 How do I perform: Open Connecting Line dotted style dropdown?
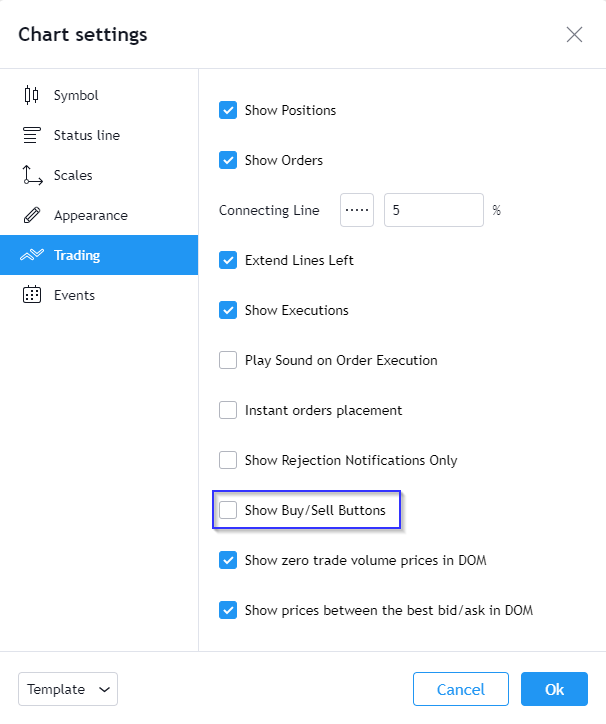[x=357, y=210]
